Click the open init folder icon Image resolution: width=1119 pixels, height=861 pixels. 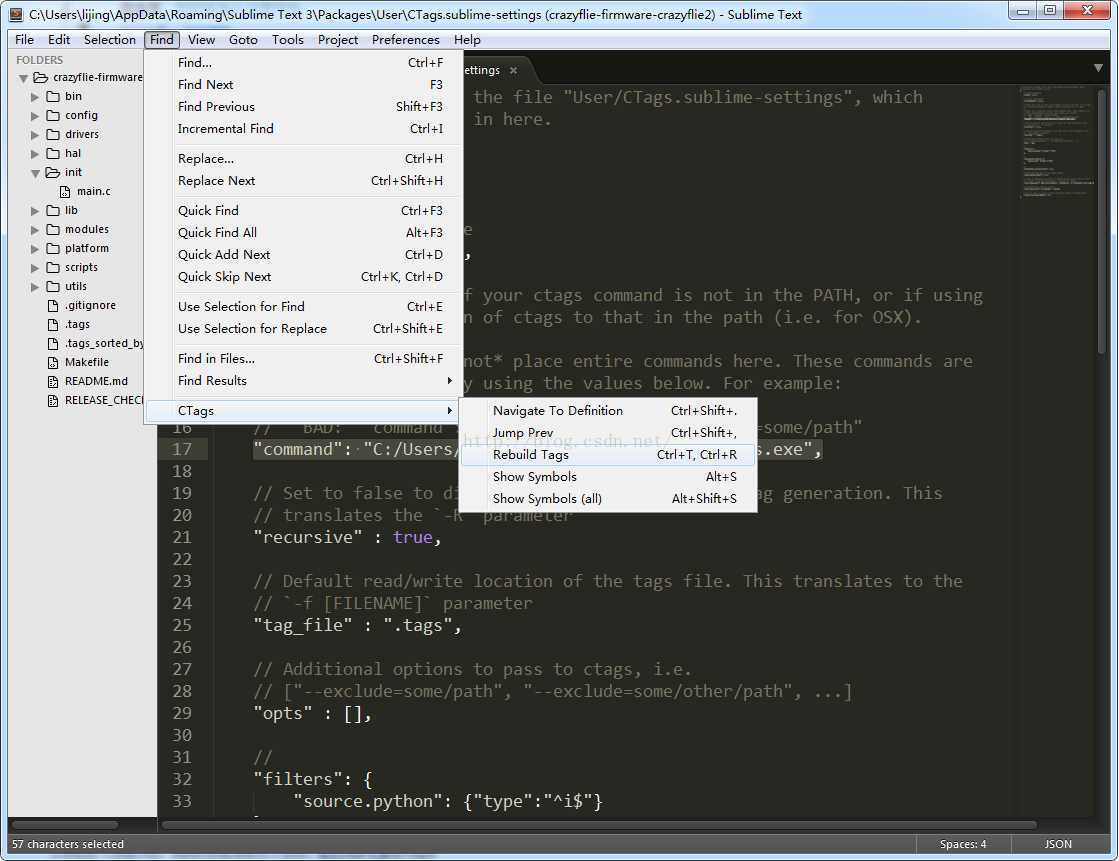53,172
